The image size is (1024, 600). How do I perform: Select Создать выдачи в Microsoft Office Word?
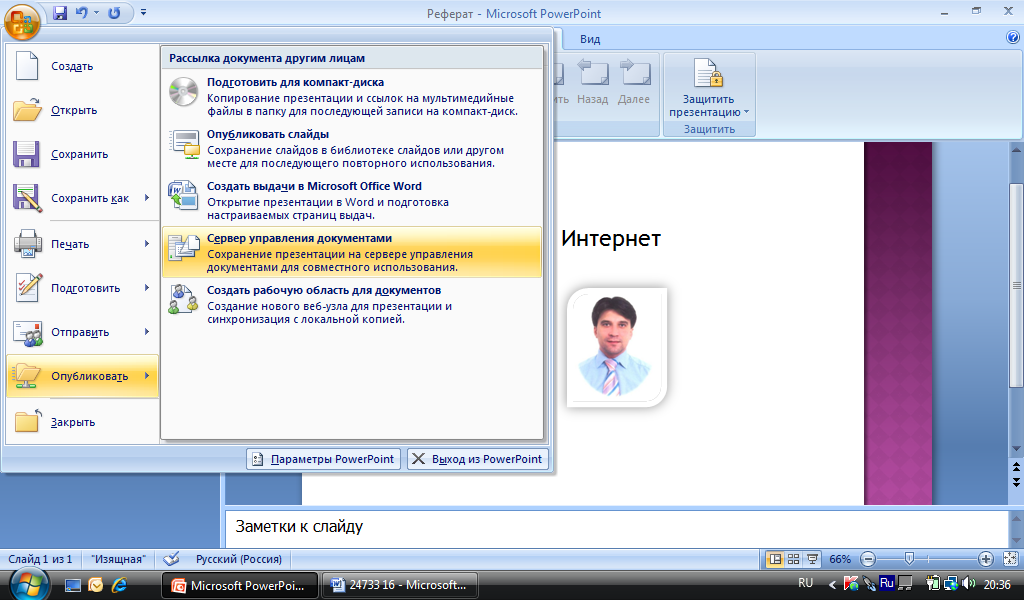[351, 200]
